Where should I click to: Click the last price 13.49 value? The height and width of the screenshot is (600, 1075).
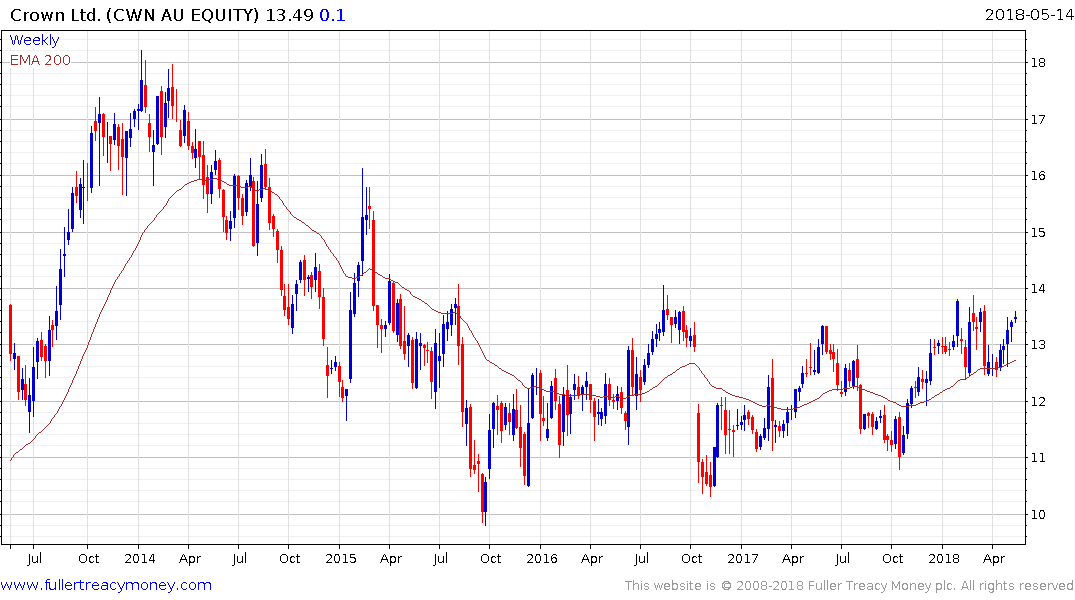(289, 14)
